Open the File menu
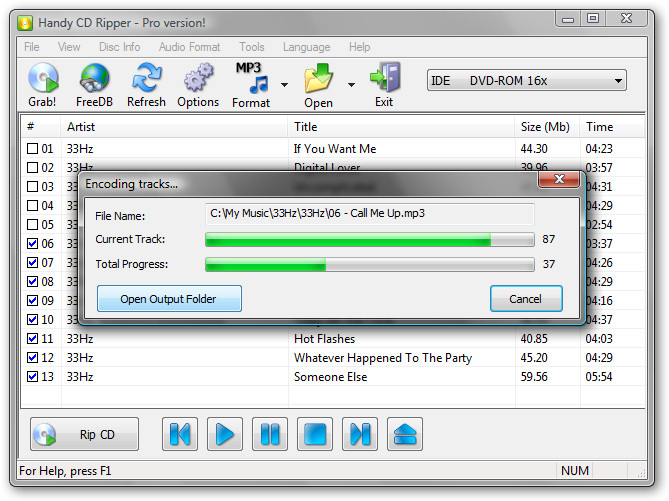Screen dimensions: 669x501 coord(32,47)
